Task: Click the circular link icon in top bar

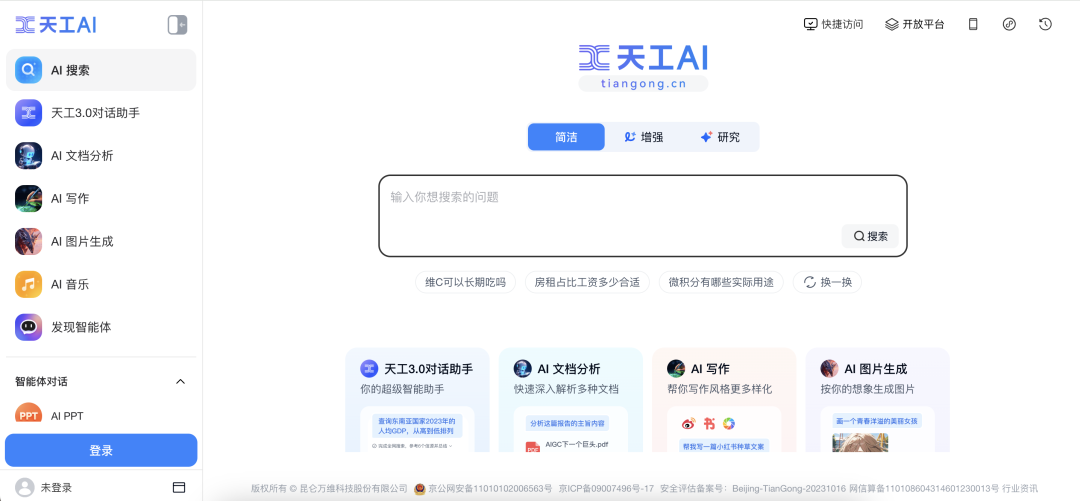Action: coord(1009,24)
